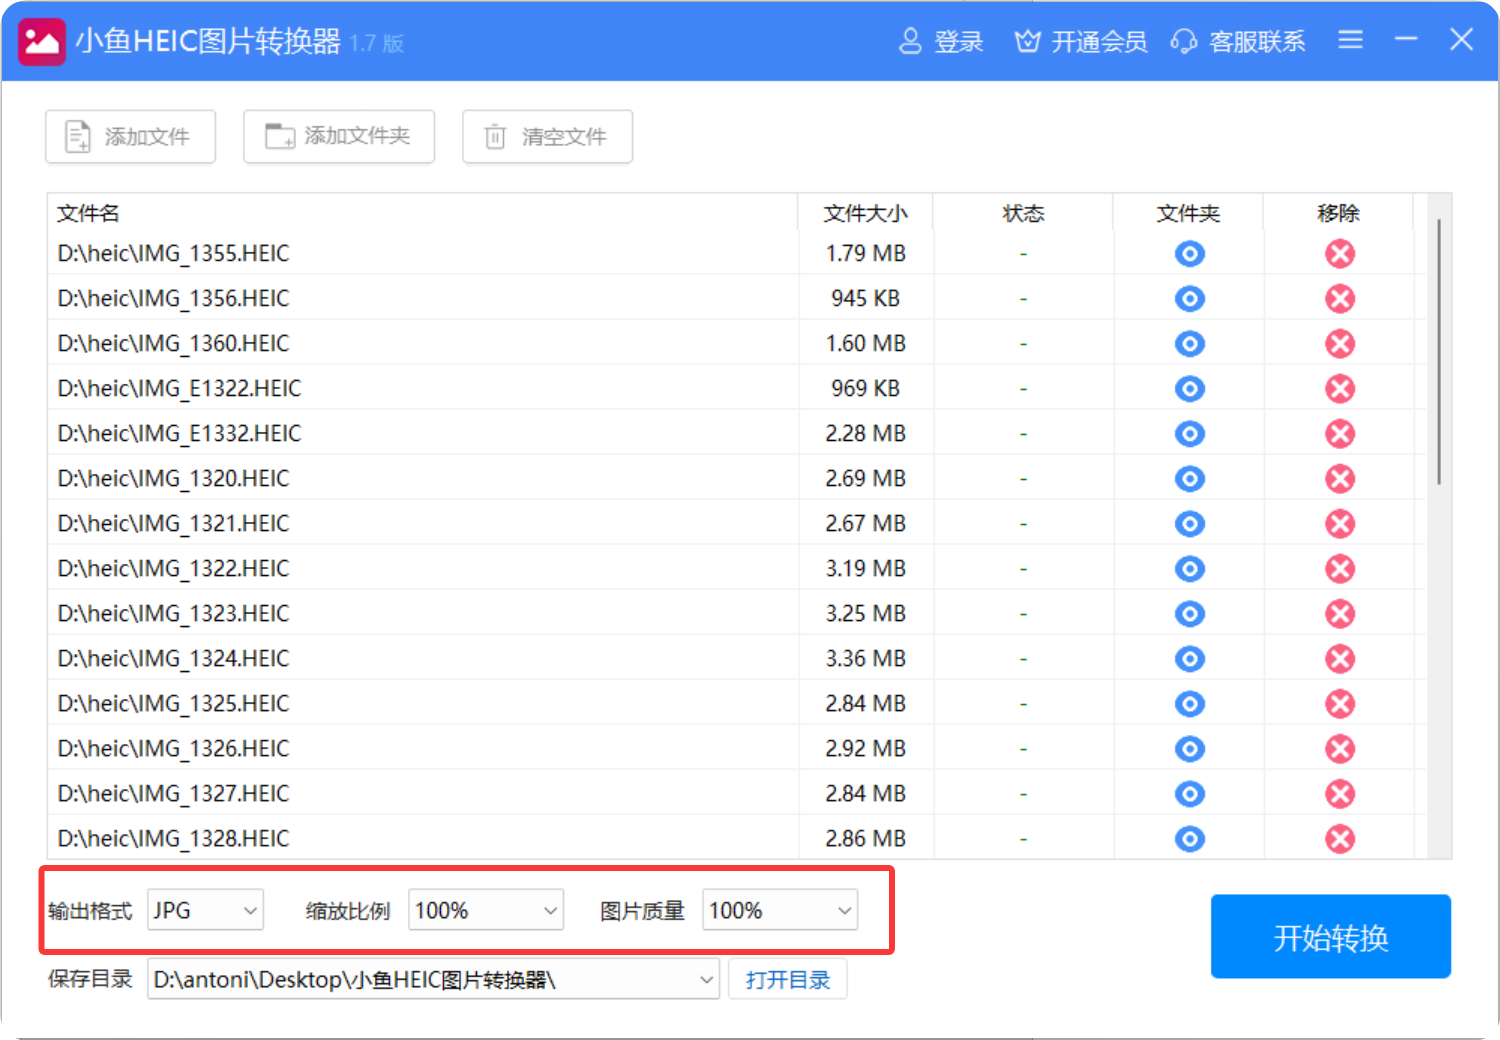
Task: Click the file list vertical scrollbar
Action: point(1438,350)
